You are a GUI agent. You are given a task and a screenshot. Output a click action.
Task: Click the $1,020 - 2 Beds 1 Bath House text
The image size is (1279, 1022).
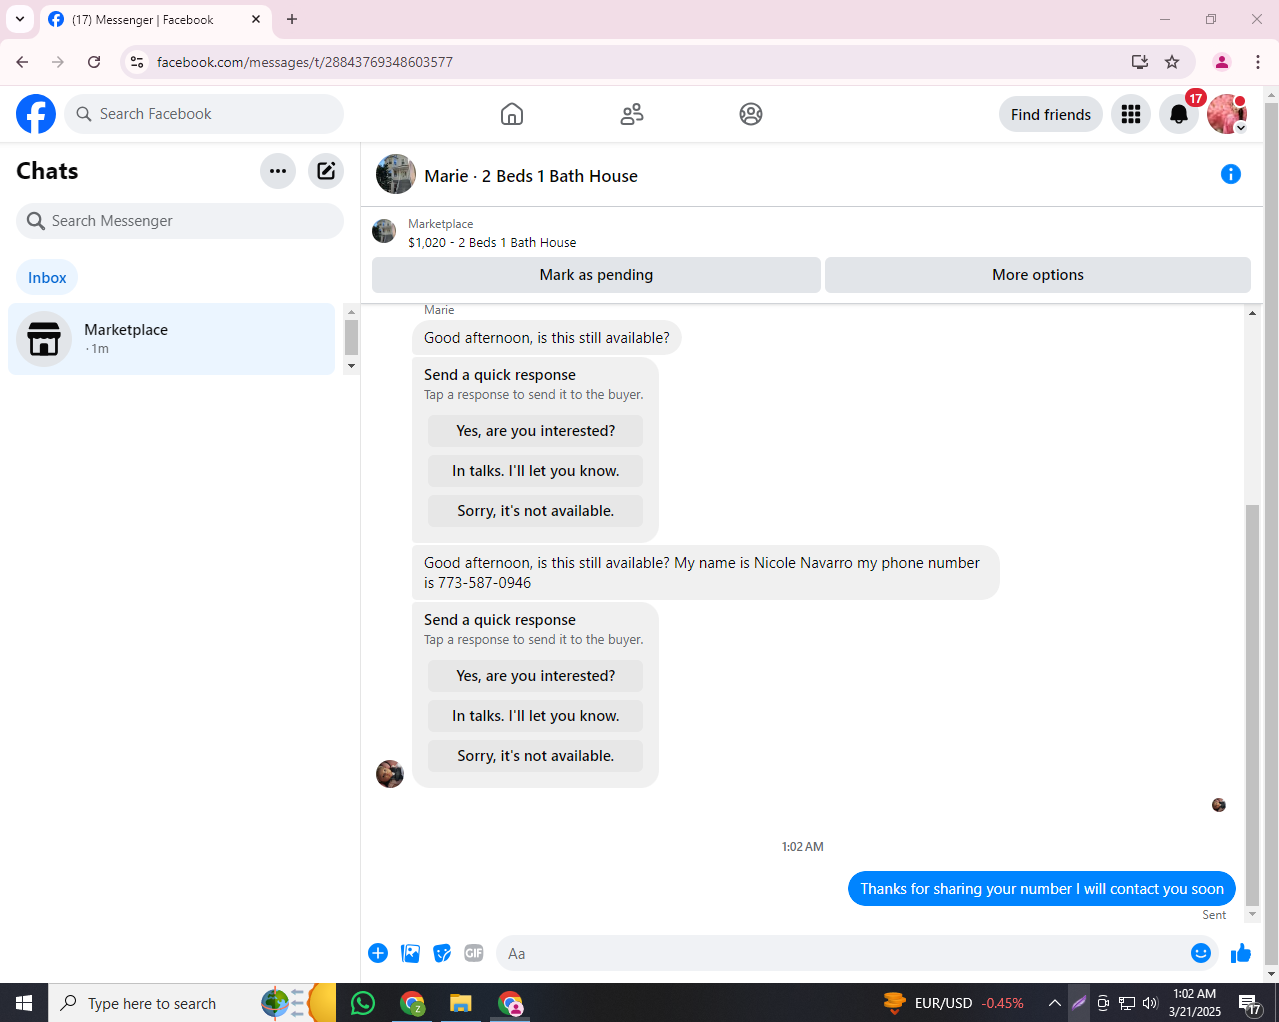(492, 243)
